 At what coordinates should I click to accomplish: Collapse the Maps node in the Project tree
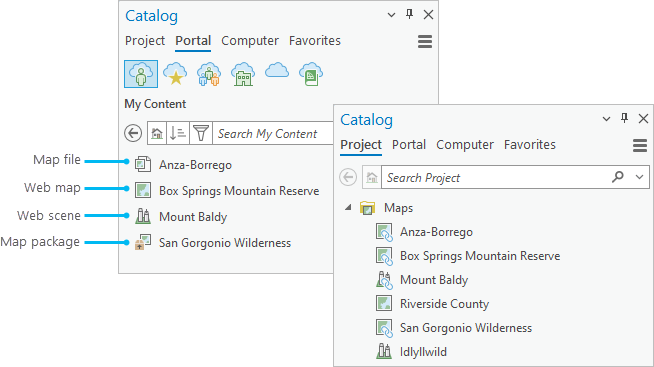pos(348,207)
